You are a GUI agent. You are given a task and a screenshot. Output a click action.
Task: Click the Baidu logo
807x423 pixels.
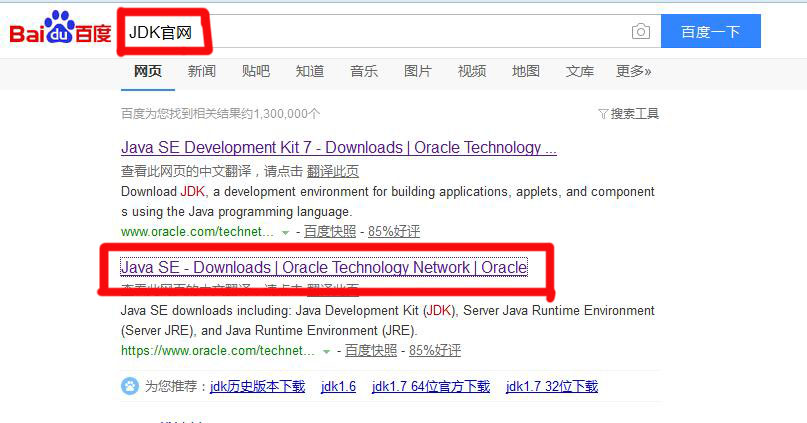[x=60, y=28]
